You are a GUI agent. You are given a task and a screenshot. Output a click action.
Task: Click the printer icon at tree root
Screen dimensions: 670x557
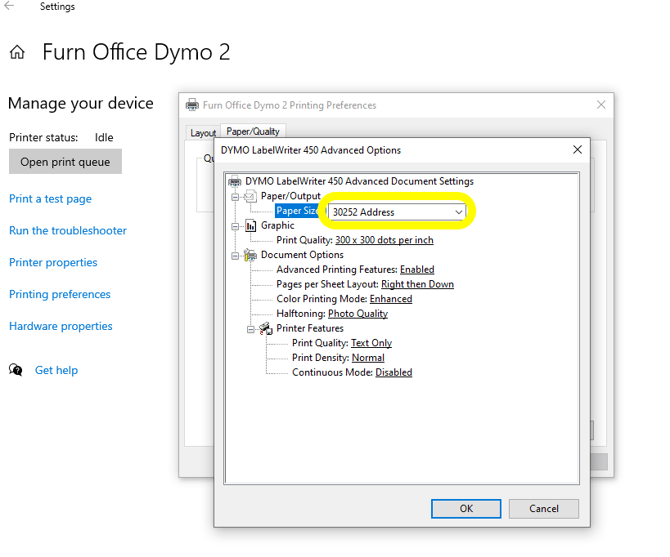coord(235,182)
